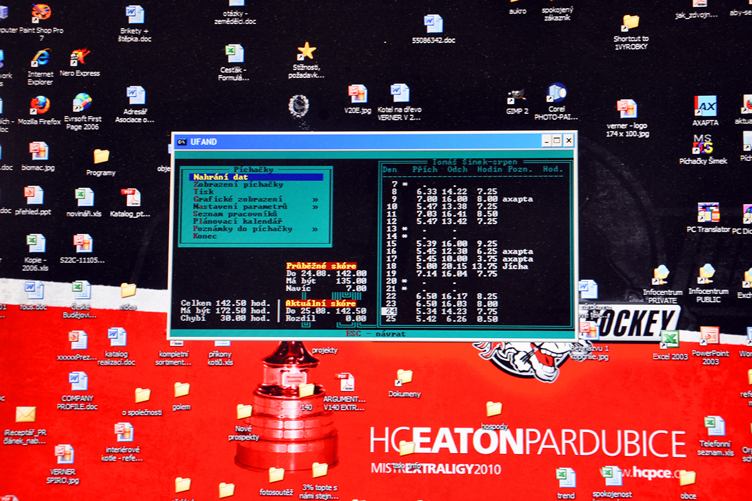
Task: Start the AXAPTA desktop shortcut
Action: 705,106
